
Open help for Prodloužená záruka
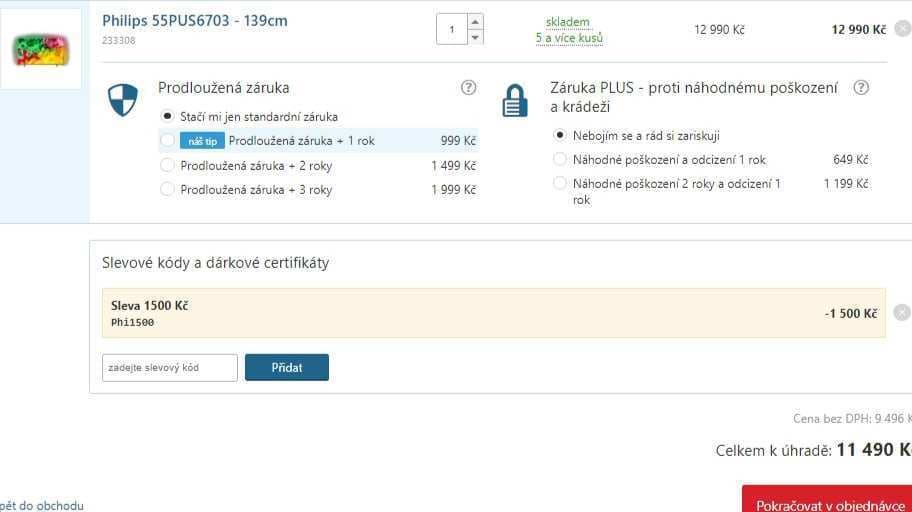click(468, 87)
